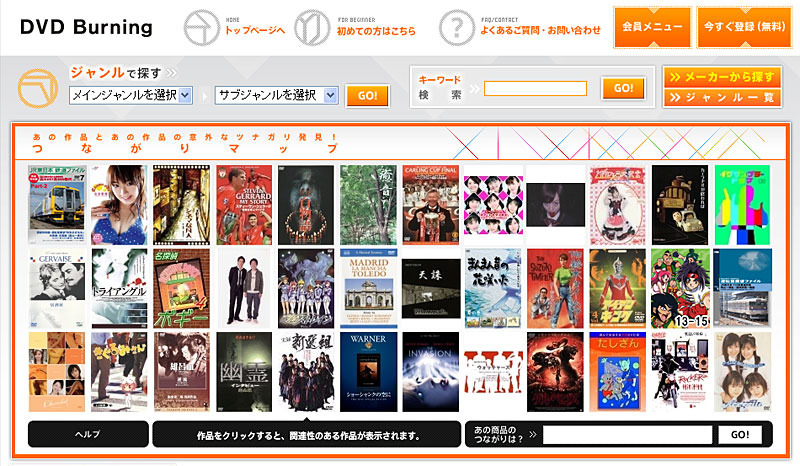Select the 幽霊 green dark cover

click(244, 372)
